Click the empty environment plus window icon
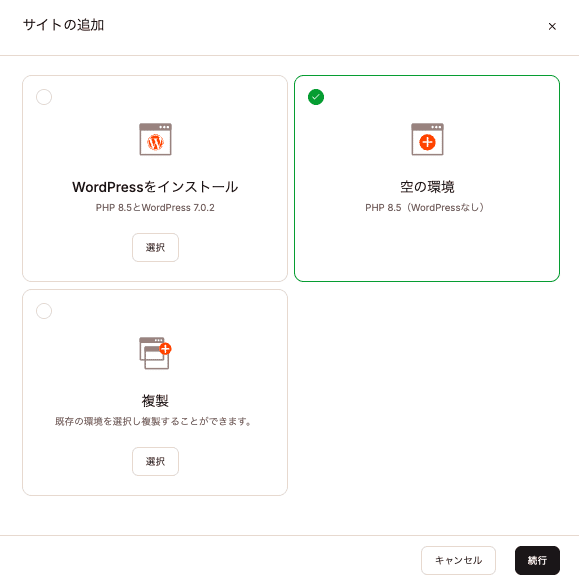The height and width of the screenshot is (582, 579). pyautogui.click(x=427, y=139)
